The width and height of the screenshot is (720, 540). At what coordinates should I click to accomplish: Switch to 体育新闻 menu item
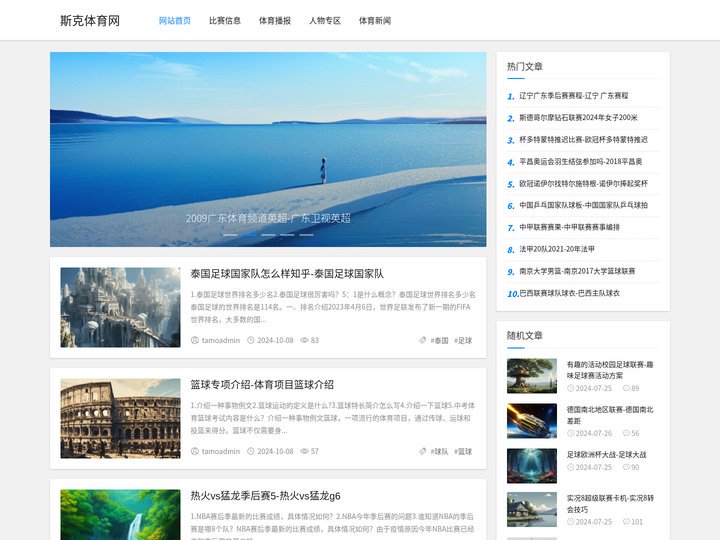375,21
